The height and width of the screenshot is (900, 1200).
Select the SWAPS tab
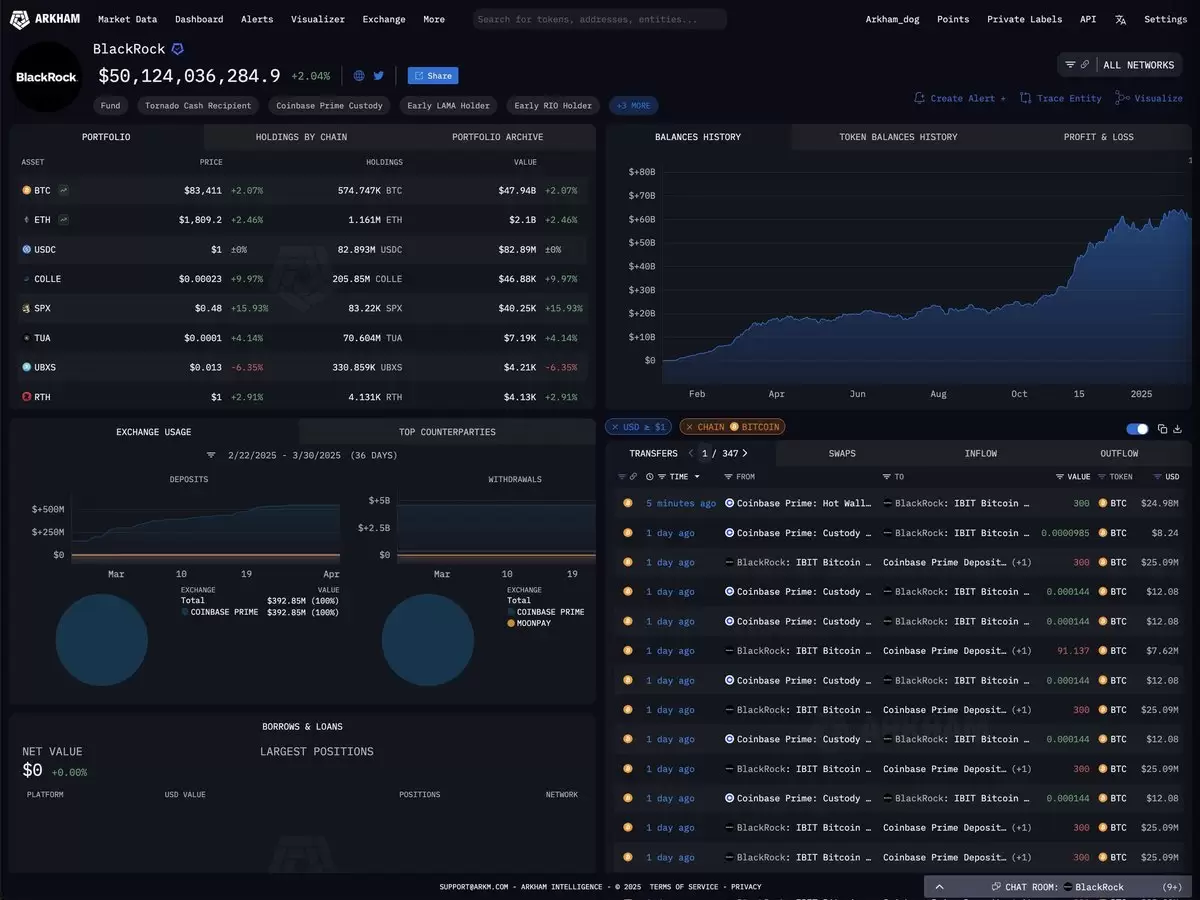(842, 454)
